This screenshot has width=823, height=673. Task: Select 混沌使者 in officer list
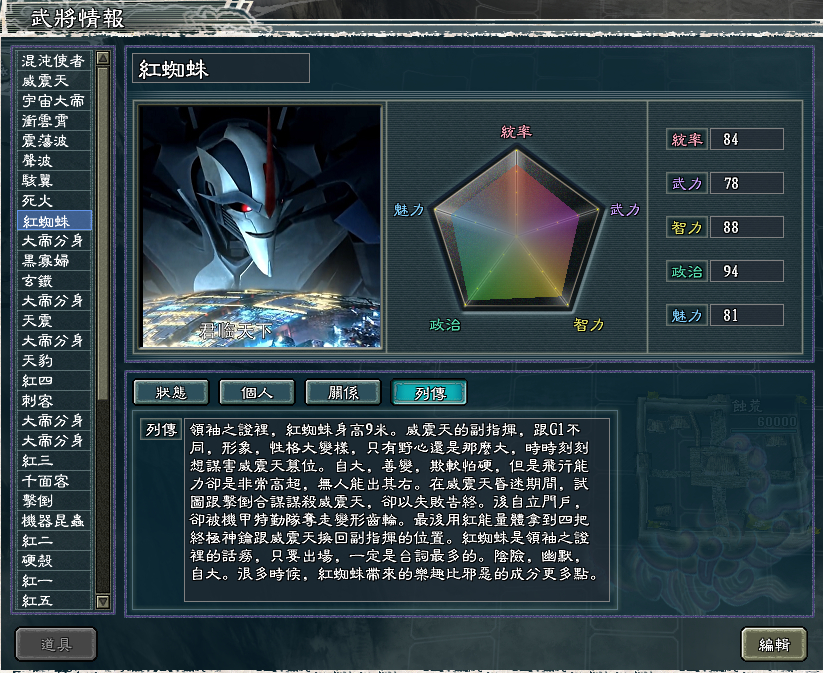tap(54, 61)
